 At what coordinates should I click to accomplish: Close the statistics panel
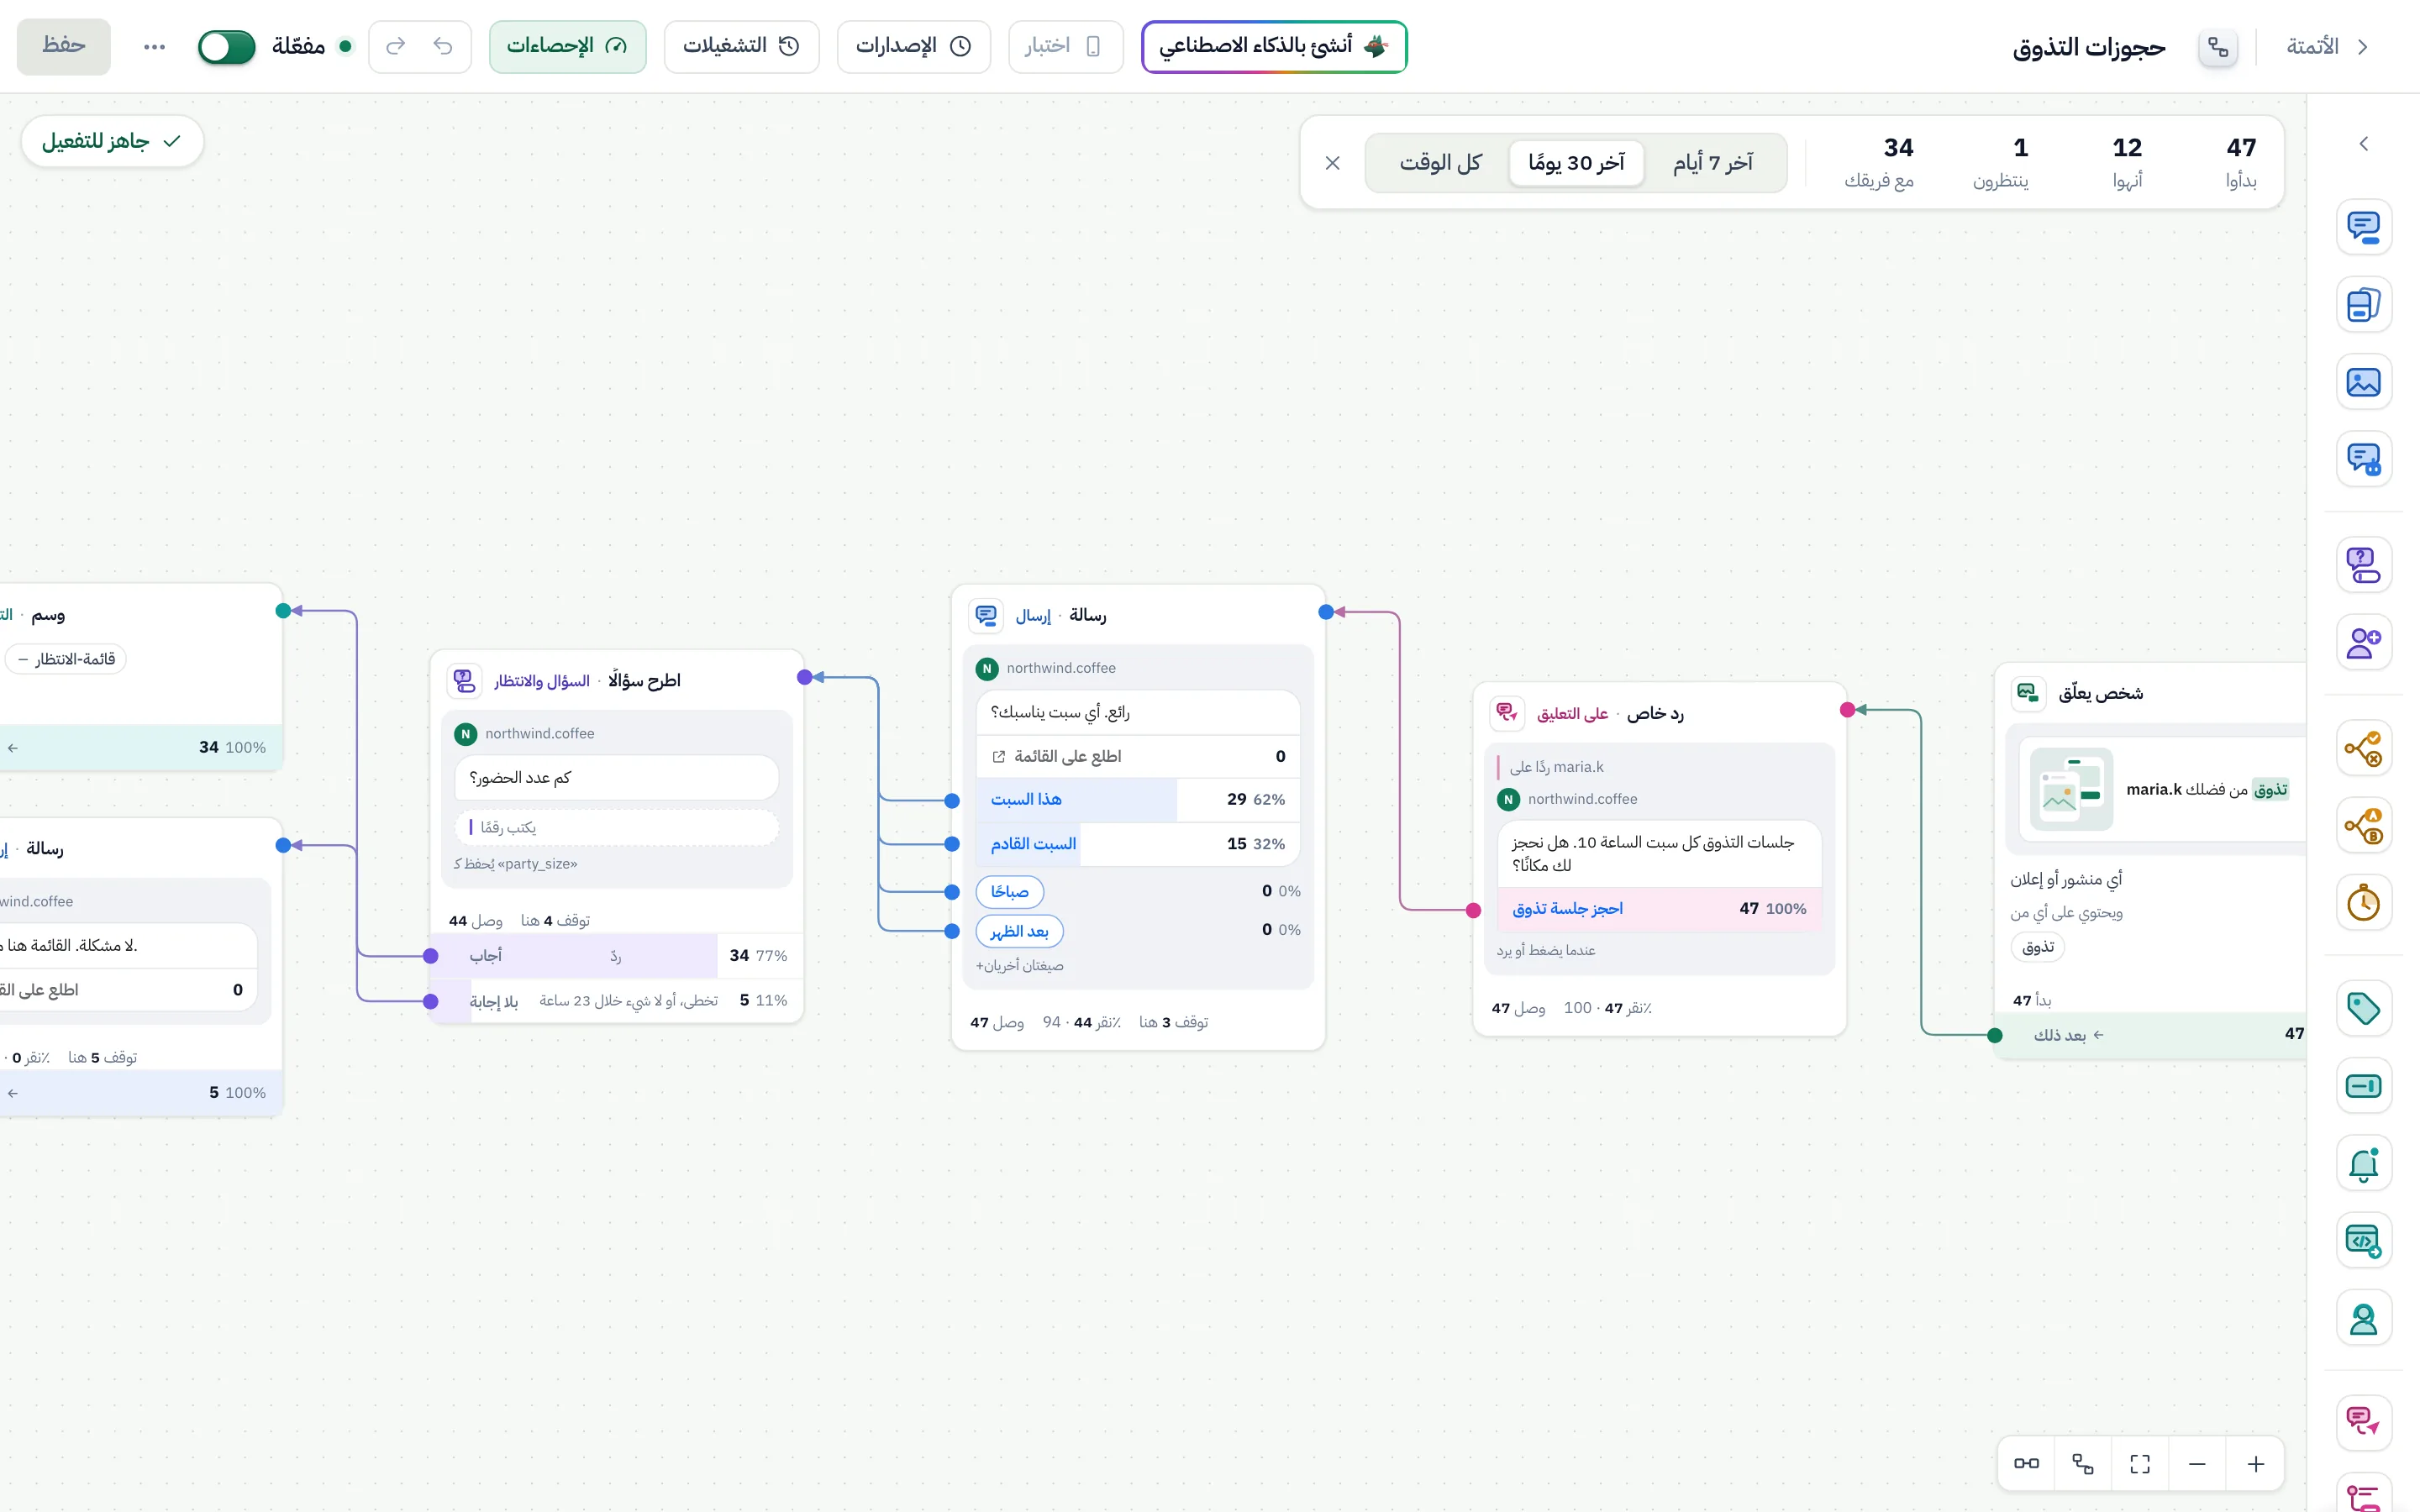1332,163
